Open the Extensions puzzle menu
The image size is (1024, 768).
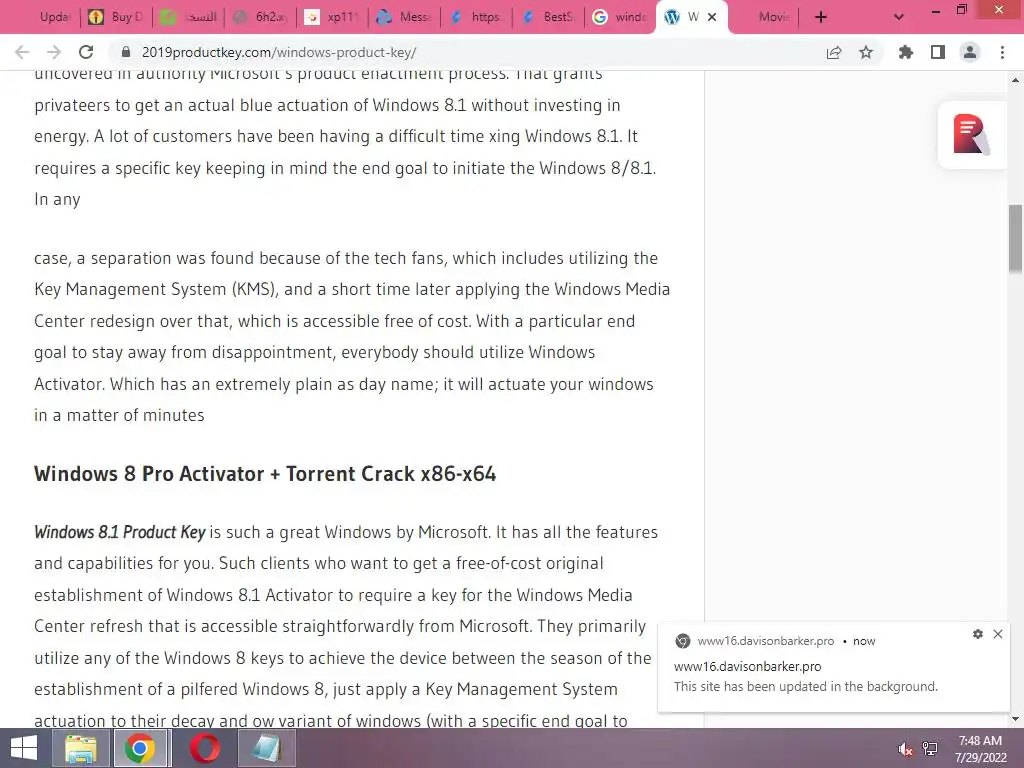coord(905,52)
